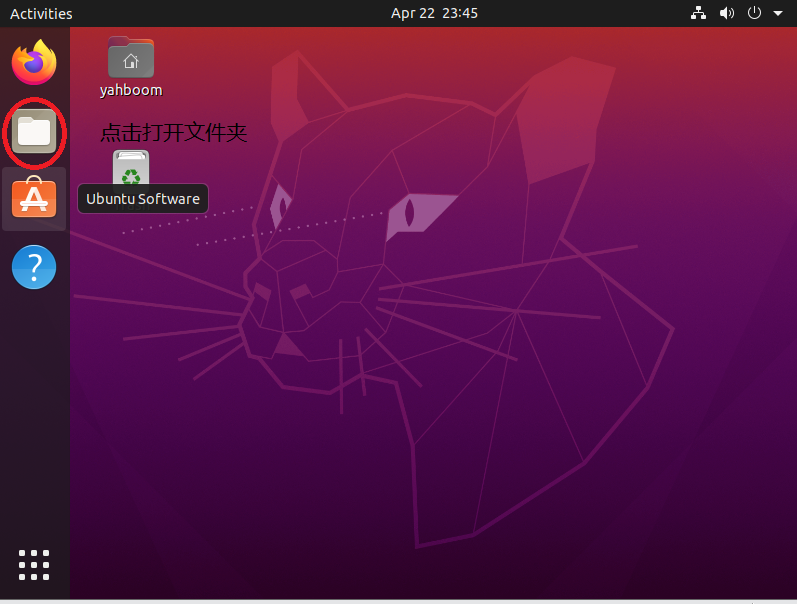The width and height of the screenshot is (797, 604).
Task: Click the wired network status icon
Action: [698, 13]
